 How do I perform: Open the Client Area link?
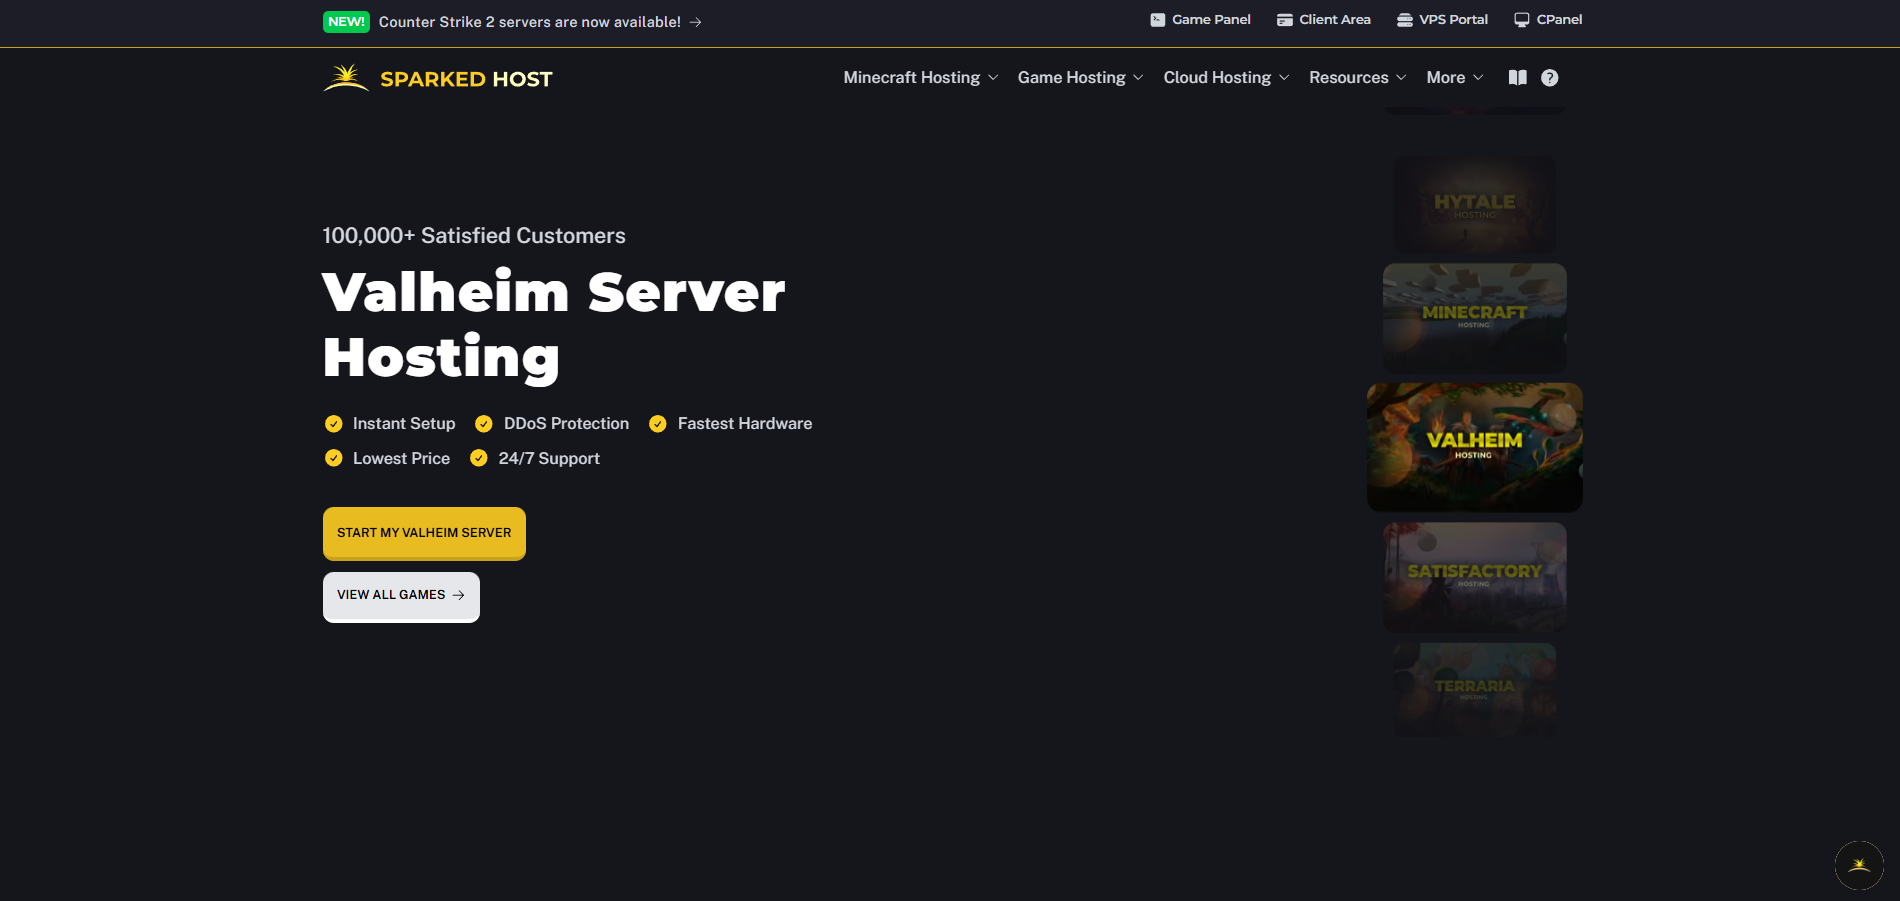(1324, 20)
